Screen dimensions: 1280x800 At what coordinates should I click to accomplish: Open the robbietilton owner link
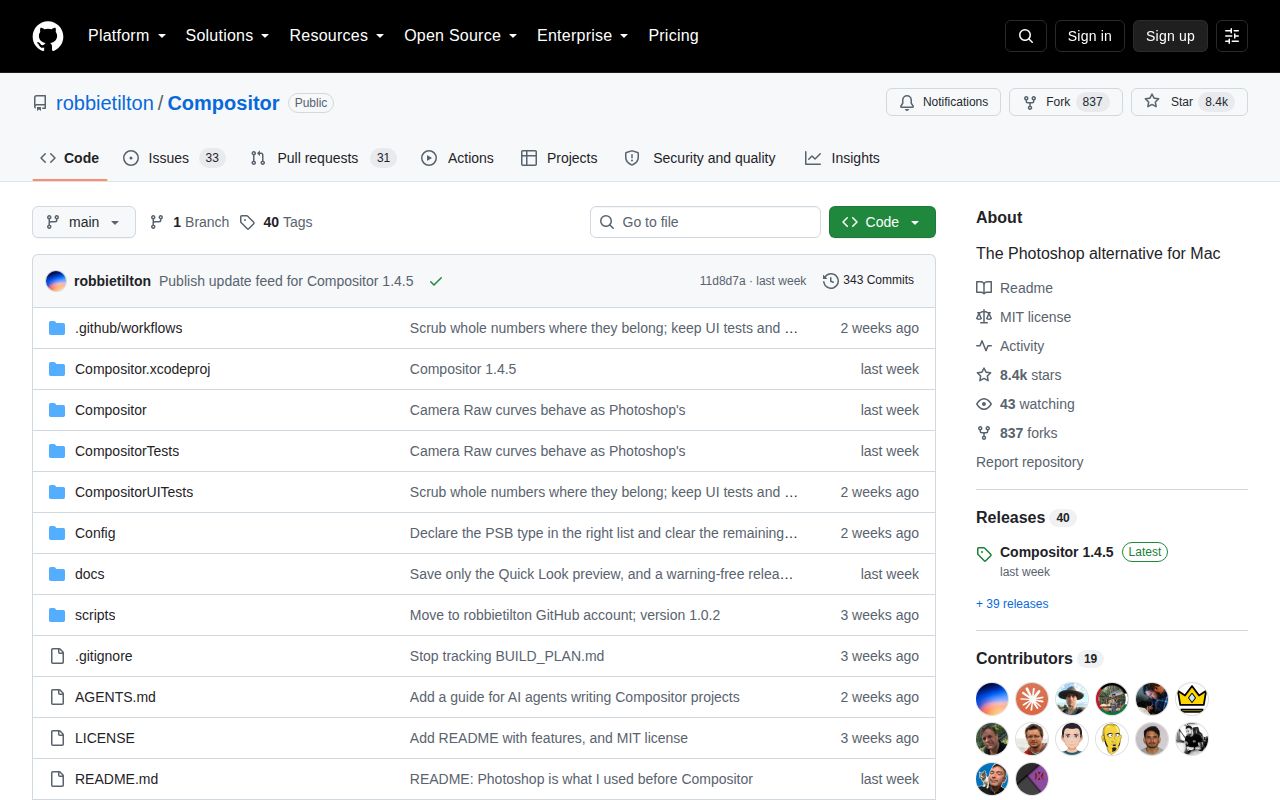[105, 103]
